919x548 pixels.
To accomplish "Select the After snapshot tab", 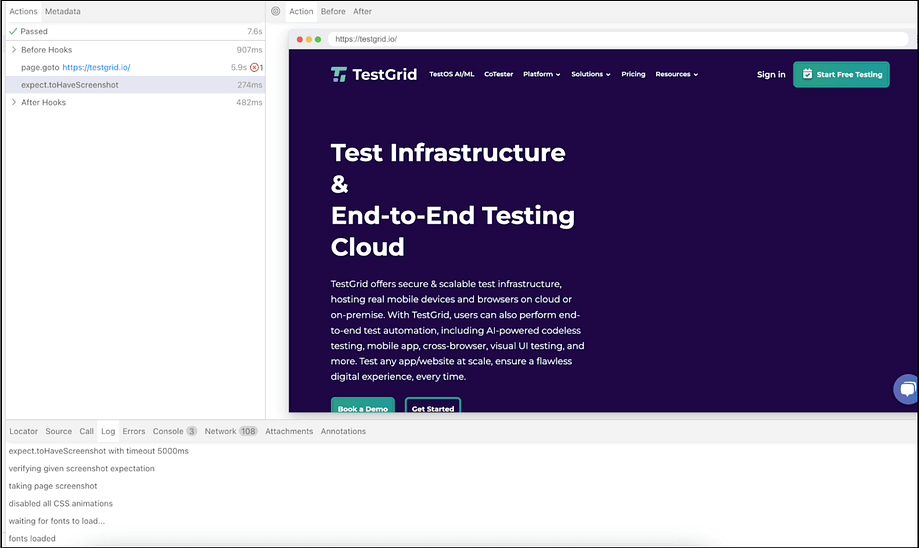I will click(362, 11).
